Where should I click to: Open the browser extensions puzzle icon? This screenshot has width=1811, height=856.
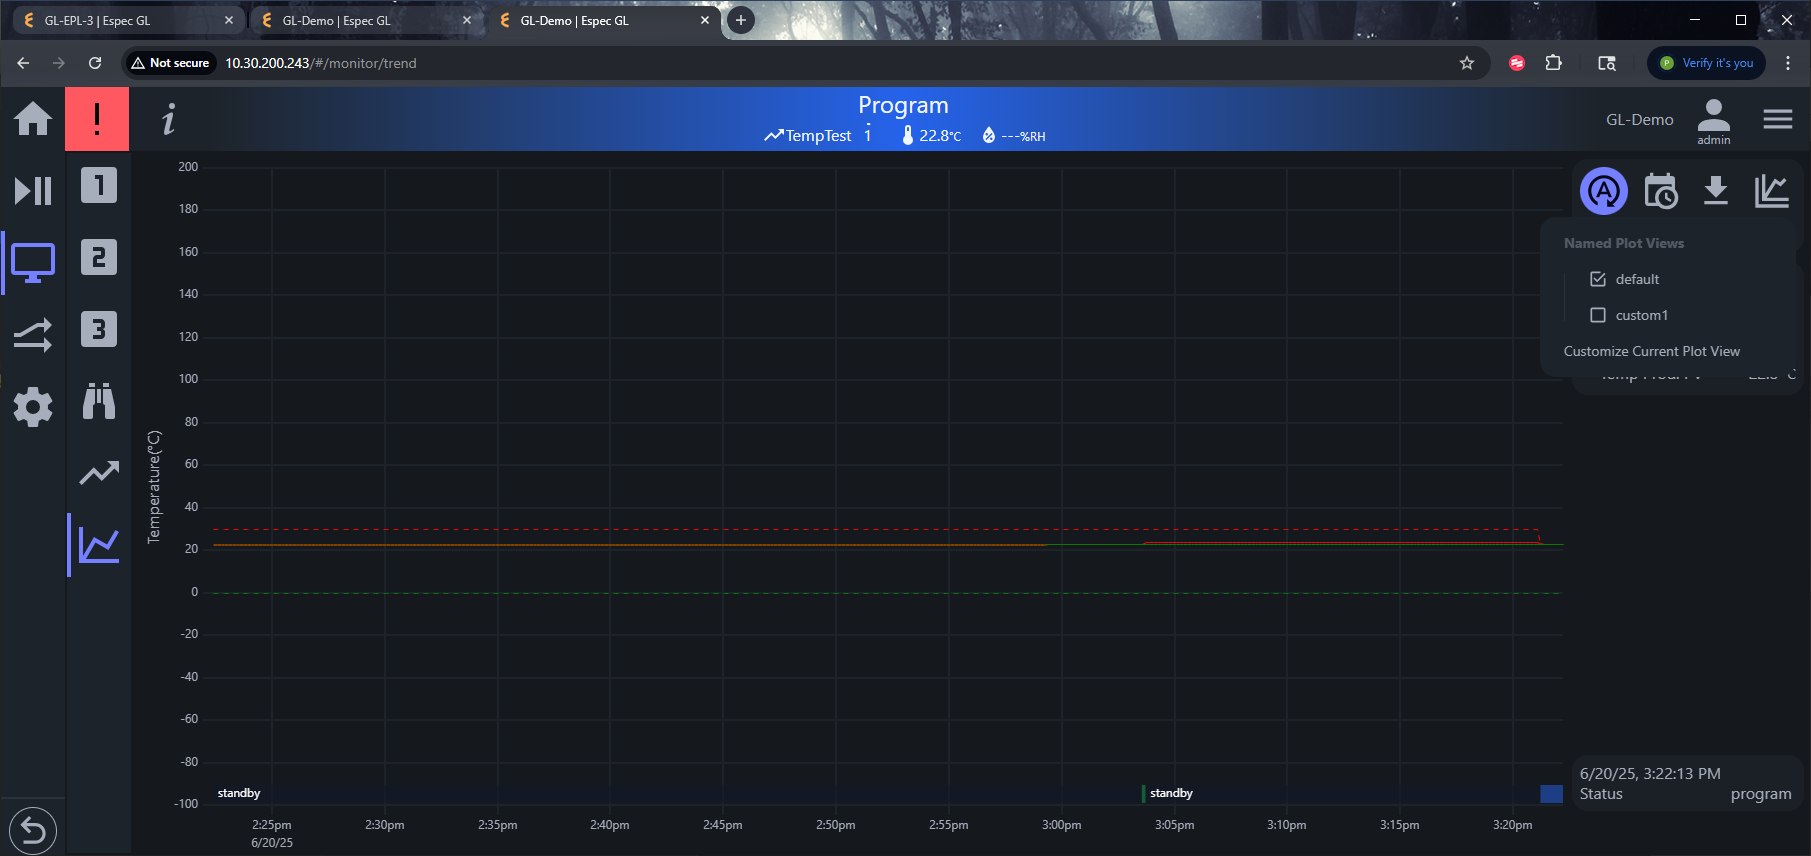point(1553,63)
